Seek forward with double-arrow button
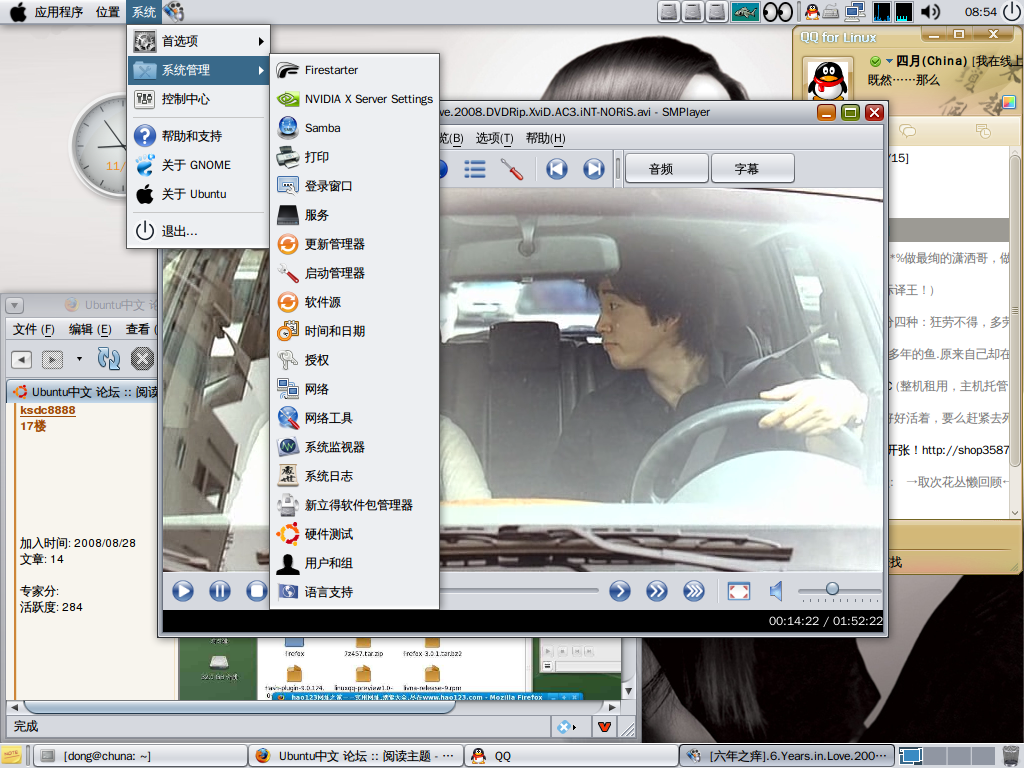Image resolution: width=1024 pixels, height=768 pixels. pyautogui.click(x=656, y=592)
